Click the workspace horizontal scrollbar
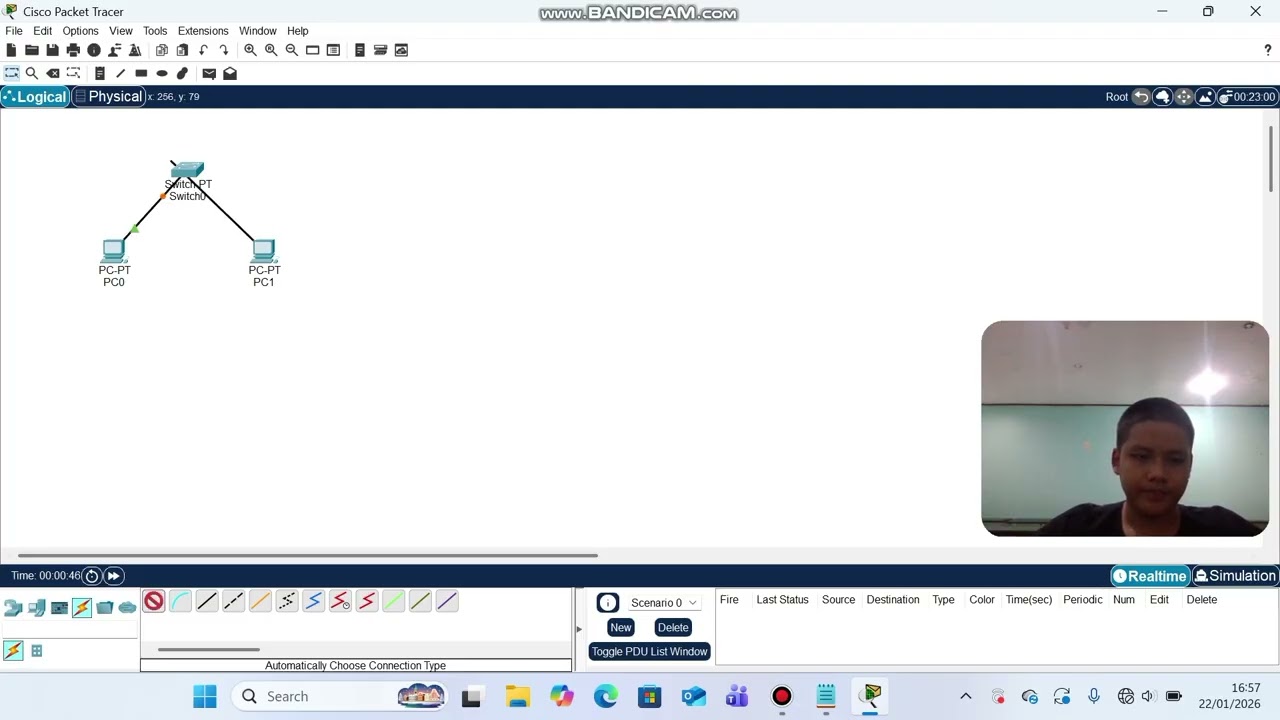Viewport: 1280px width, 720px height. tap(308, 555)
